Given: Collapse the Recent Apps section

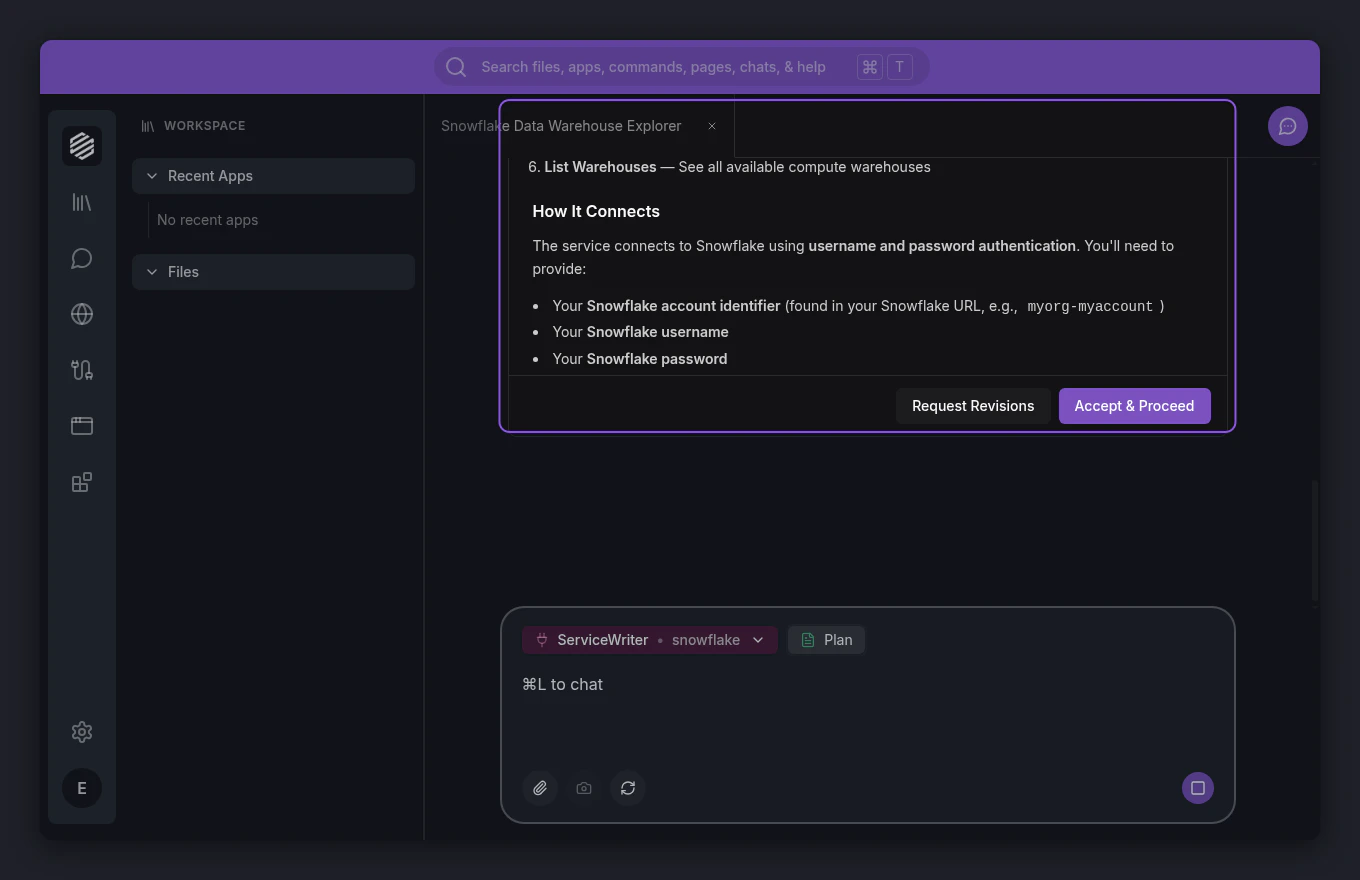Looking at the screenshot, I should [273, 176].
